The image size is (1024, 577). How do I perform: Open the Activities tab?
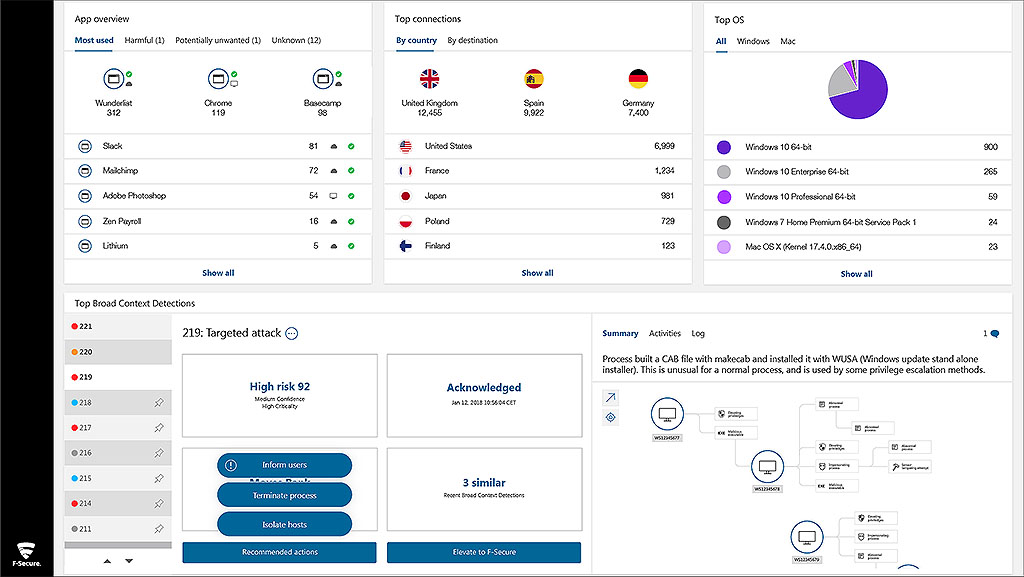(x=665, y=334)
